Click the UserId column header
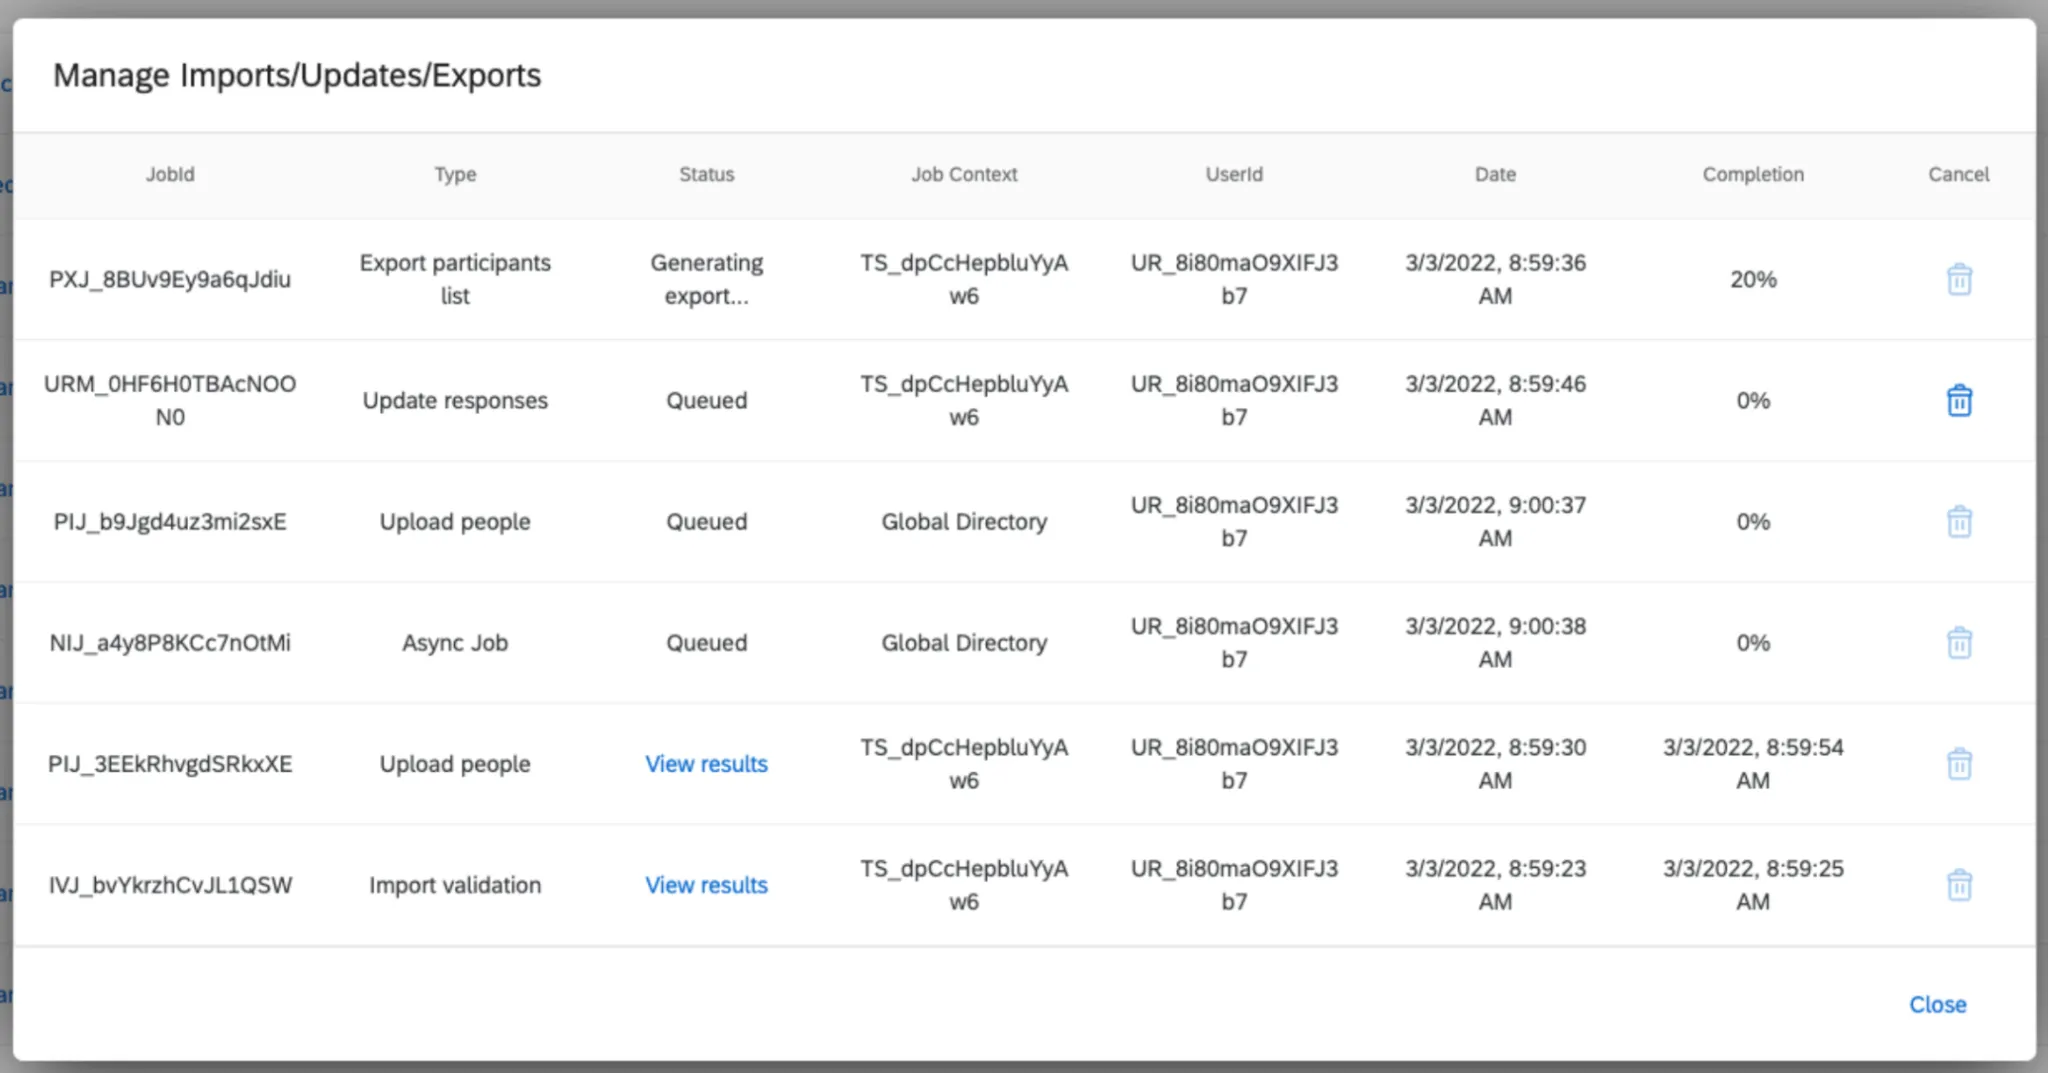This screenshot has width=2048, height=1073. [x=1234, y=174]
